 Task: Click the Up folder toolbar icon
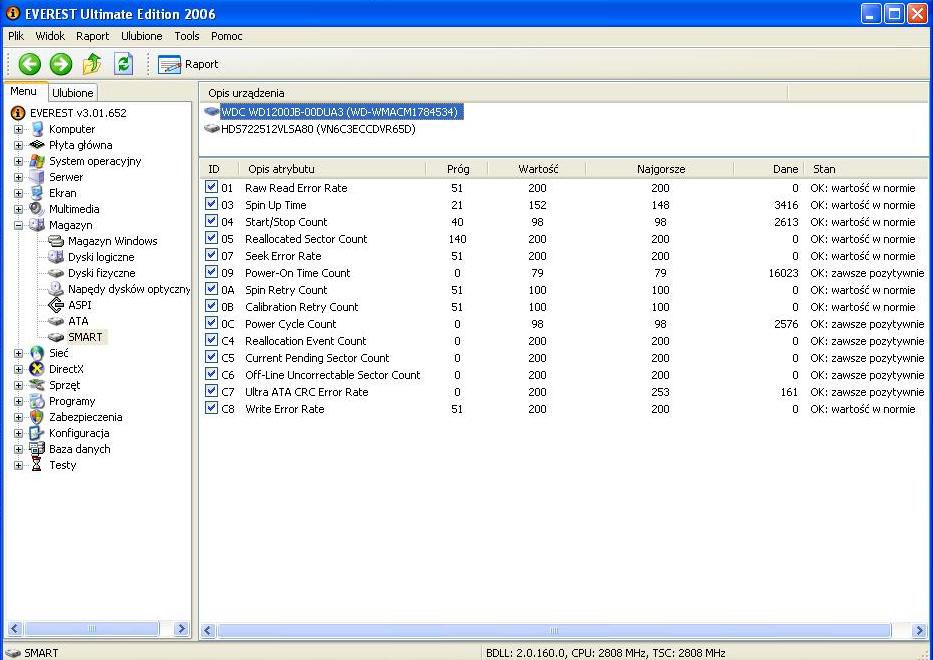tap(92, 64)
